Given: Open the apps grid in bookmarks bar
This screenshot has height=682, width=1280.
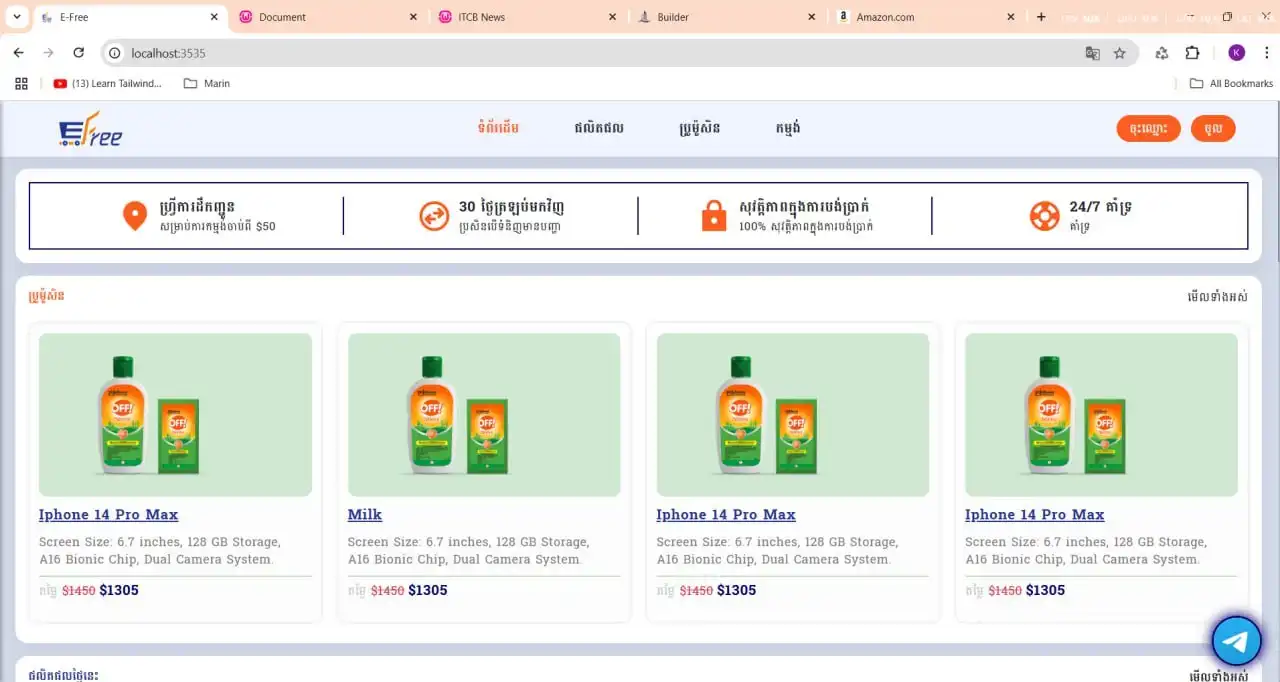Looking at the screenshot, I should (x=21, y=84).
